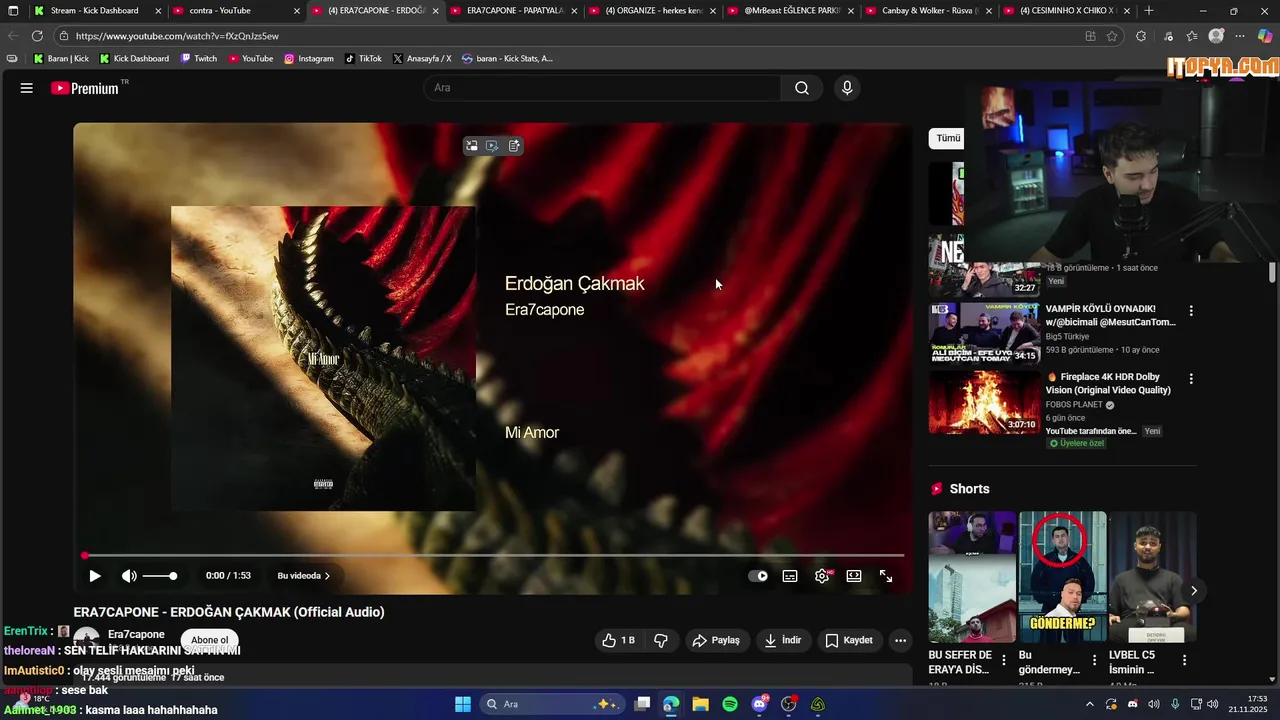
Task: Download video with İndir button
Action: pos(783,640)
